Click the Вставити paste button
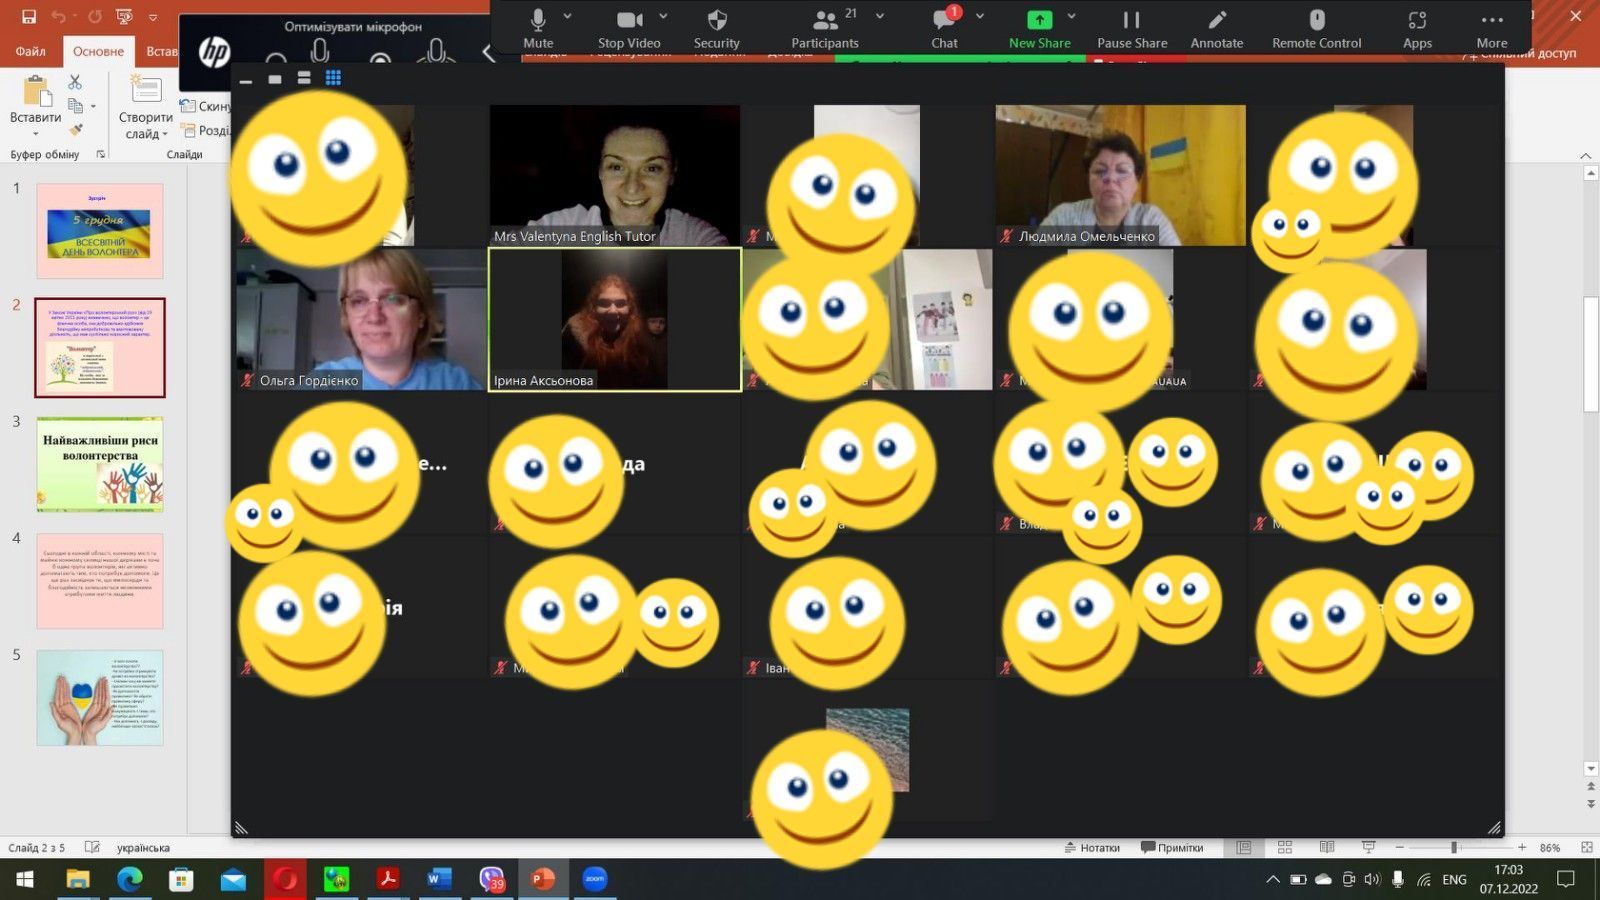Screen dimensions: 1600x900 click(x=35, y=104)
